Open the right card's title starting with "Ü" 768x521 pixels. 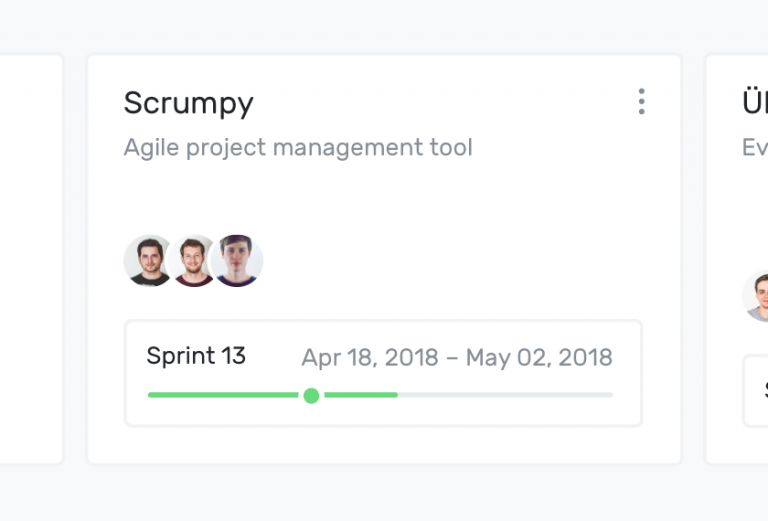pos(755,103)
